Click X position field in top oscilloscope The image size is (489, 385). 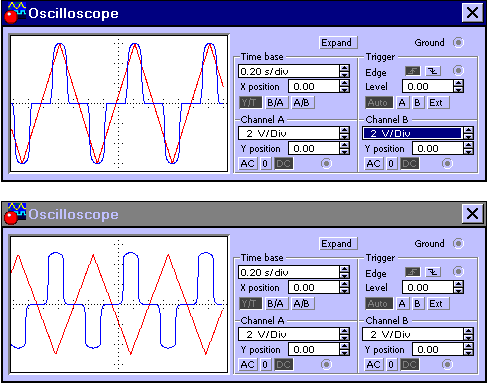tap(314, 87)
